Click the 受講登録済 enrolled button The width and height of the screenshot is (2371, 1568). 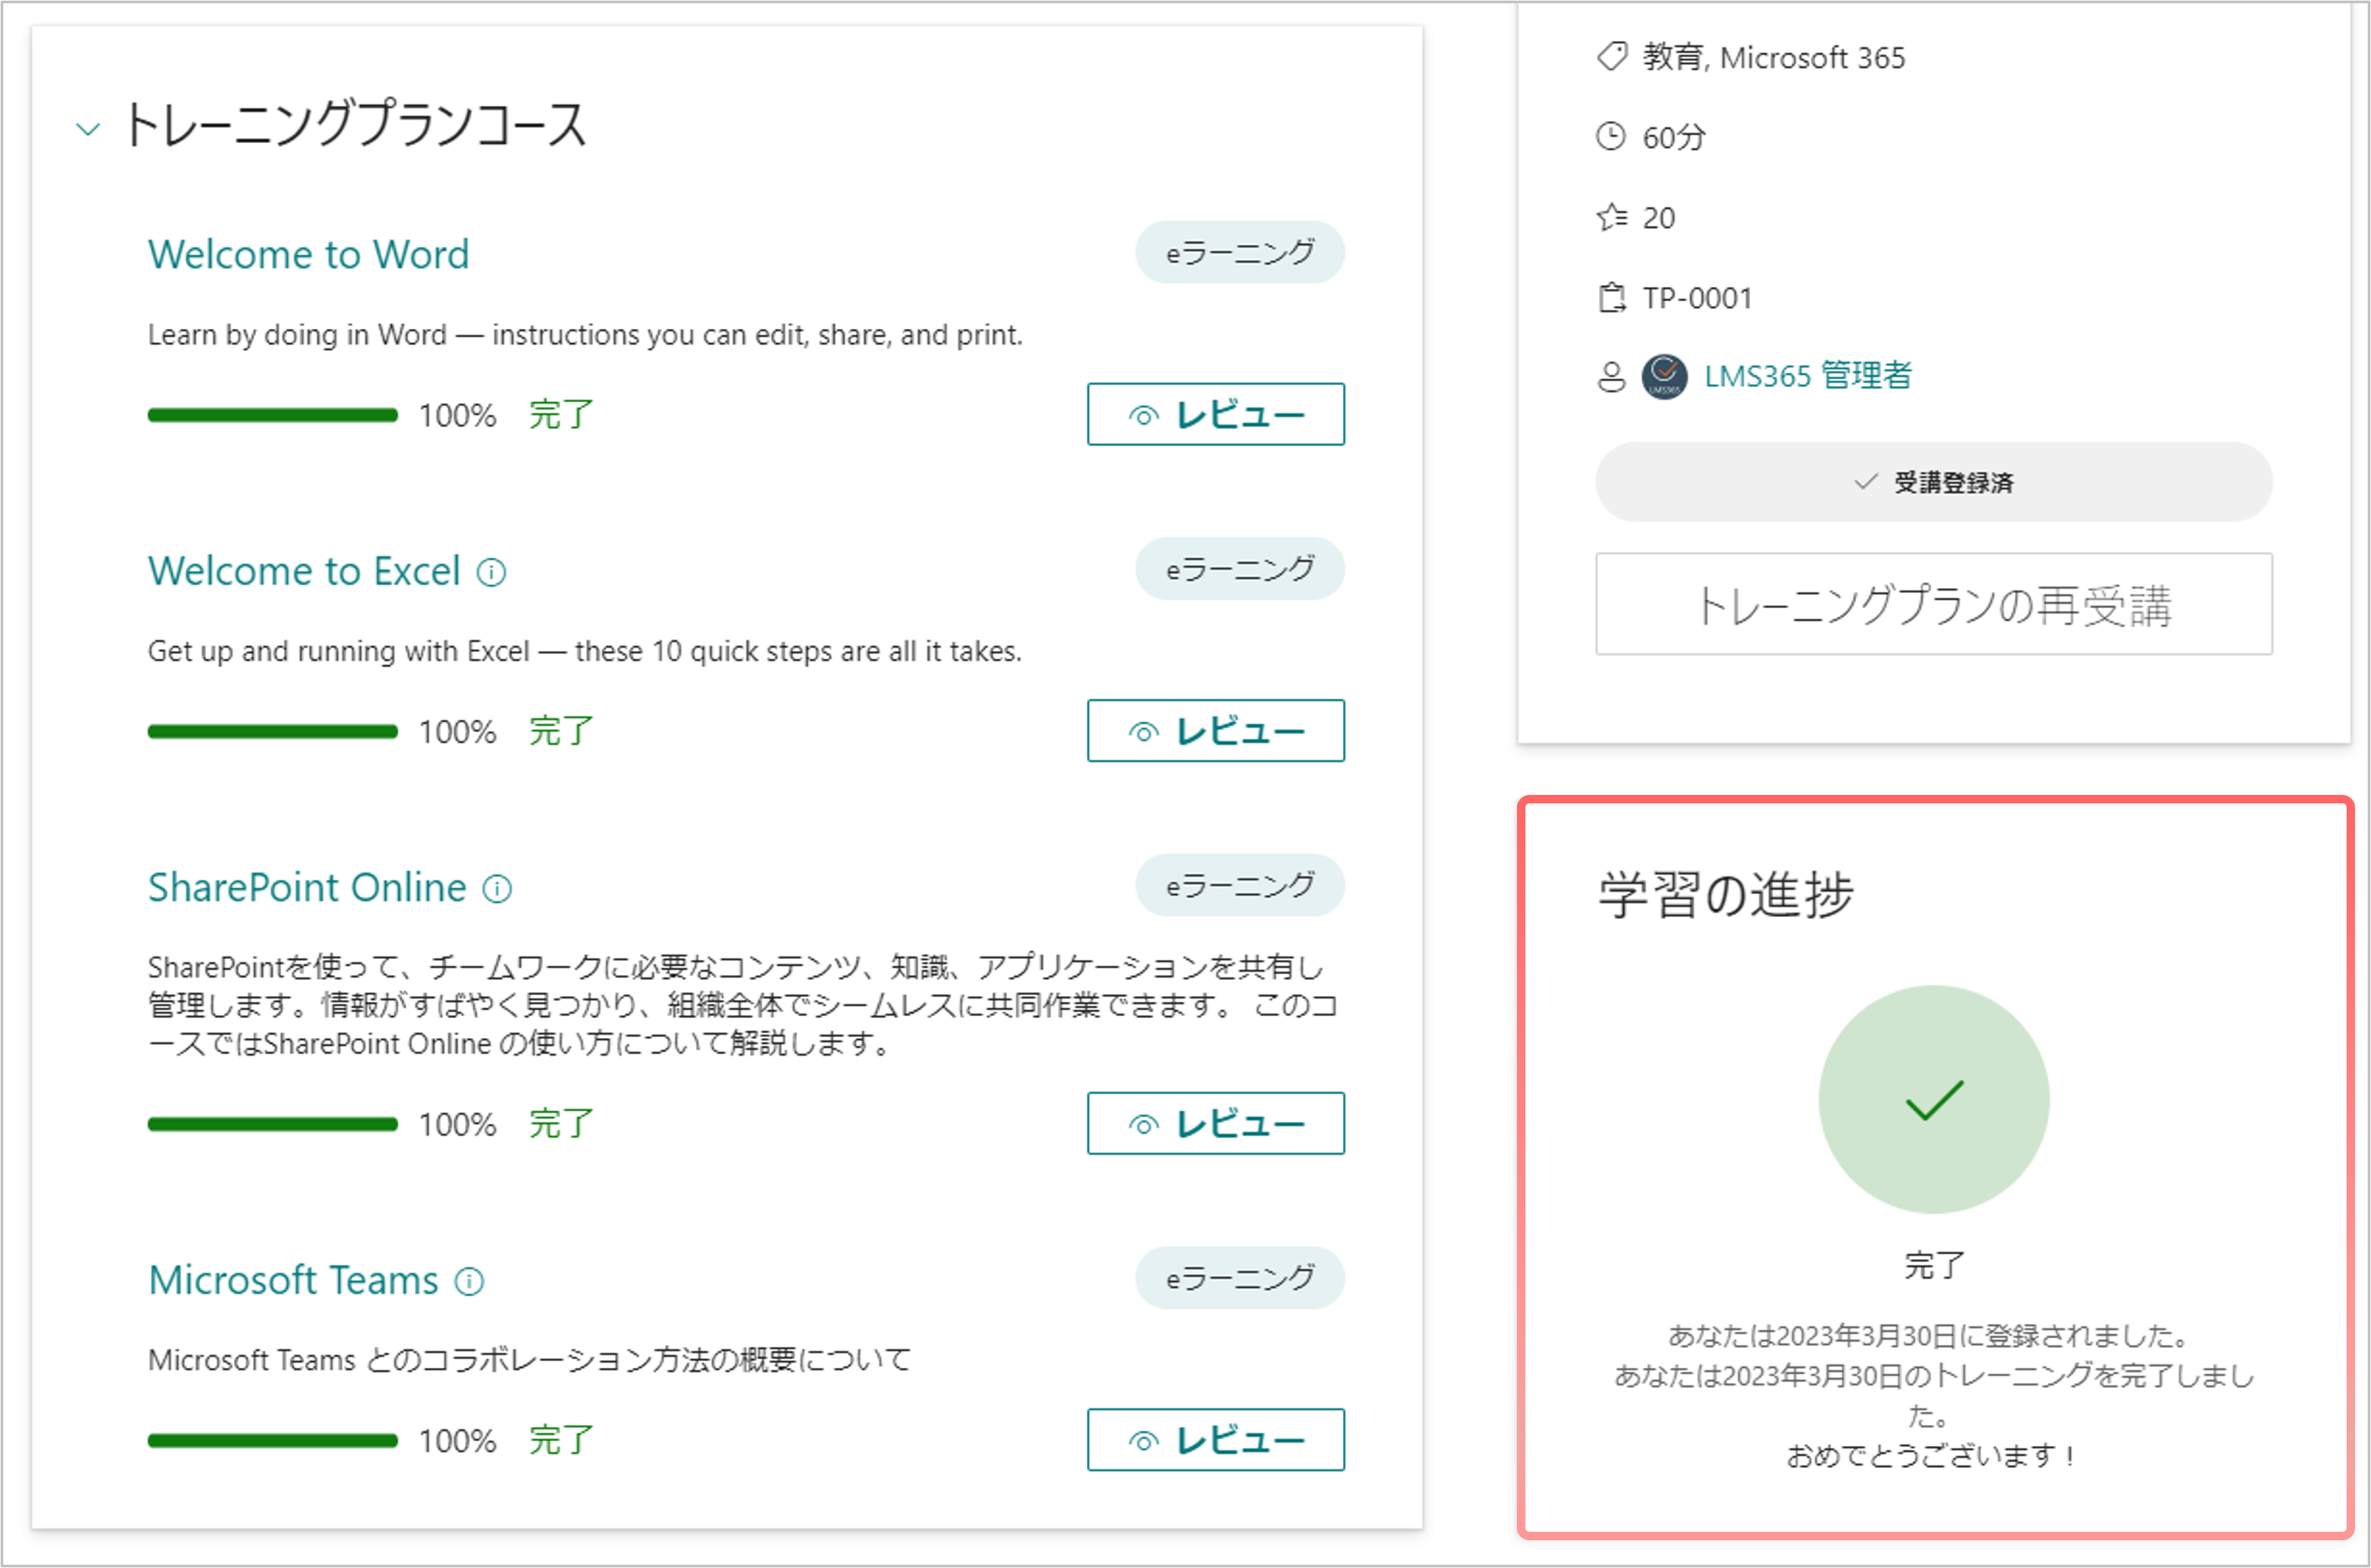tap(1933, 482)
